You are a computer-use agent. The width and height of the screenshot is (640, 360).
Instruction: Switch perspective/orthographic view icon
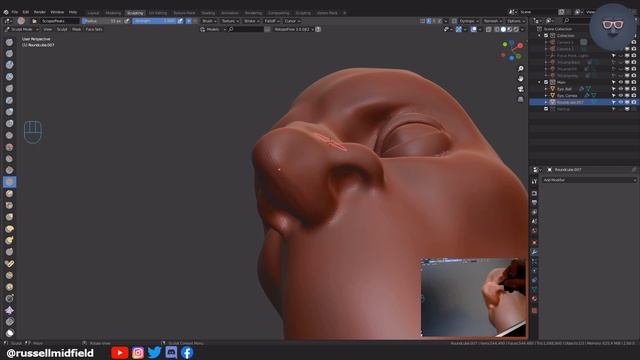click(x=520, y=99)
